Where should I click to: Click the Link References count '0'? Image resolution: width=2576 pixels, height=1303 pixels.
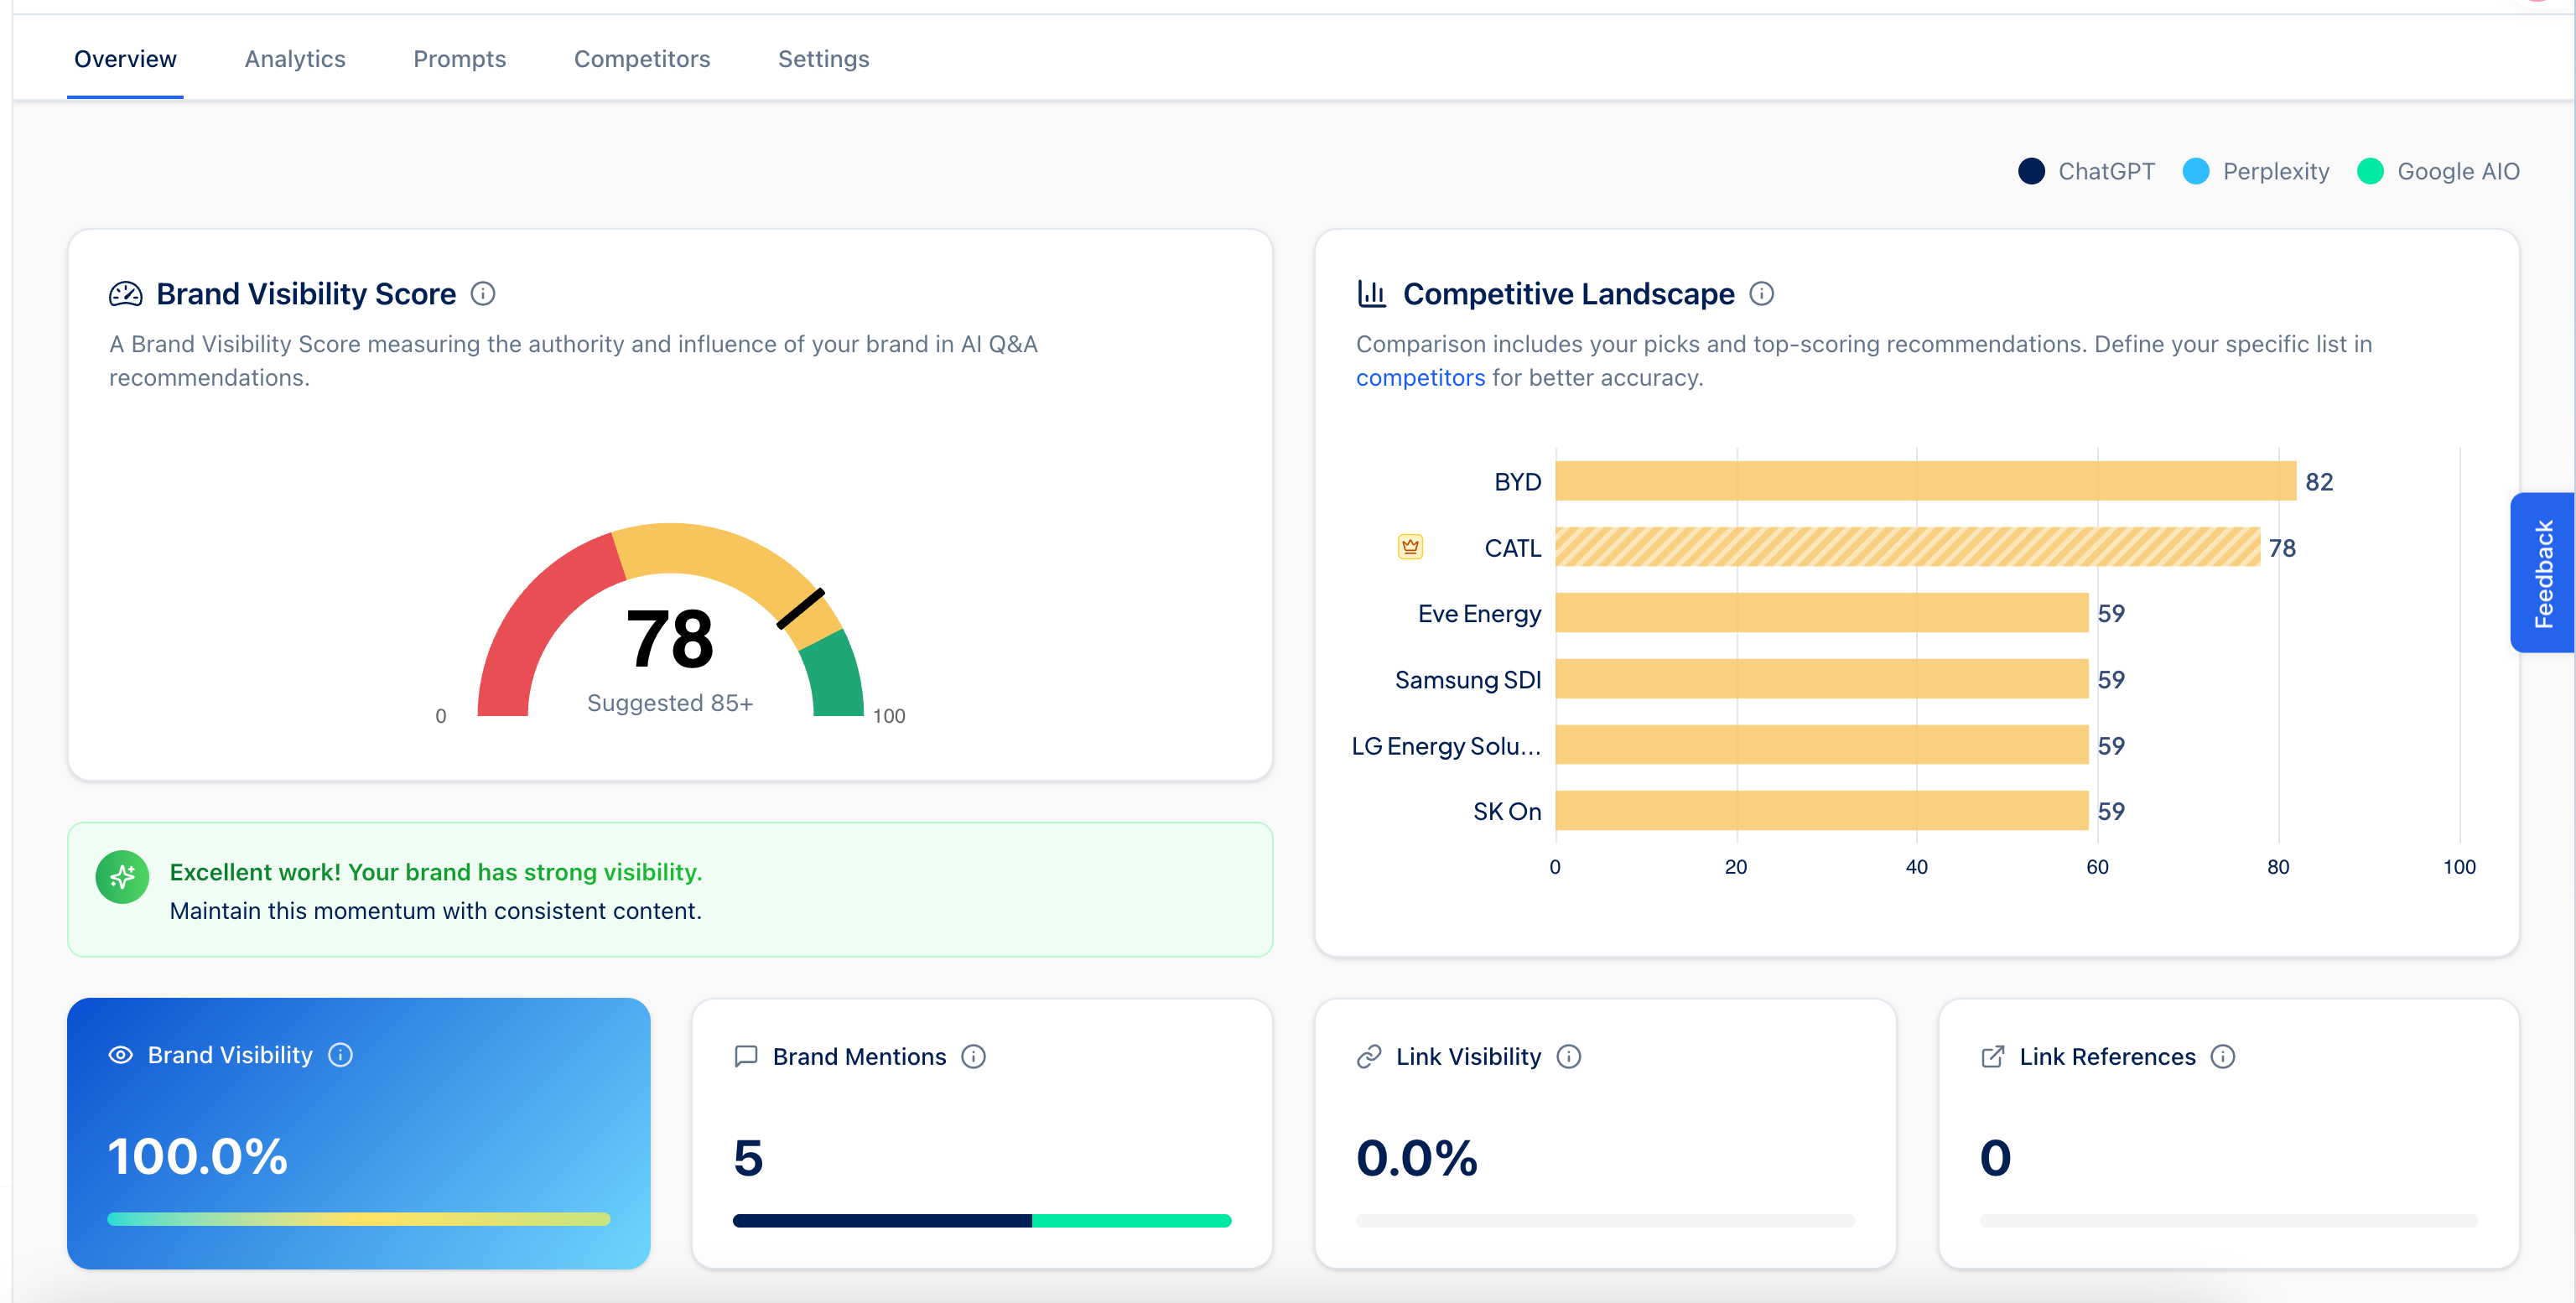click(1995, 1158)
